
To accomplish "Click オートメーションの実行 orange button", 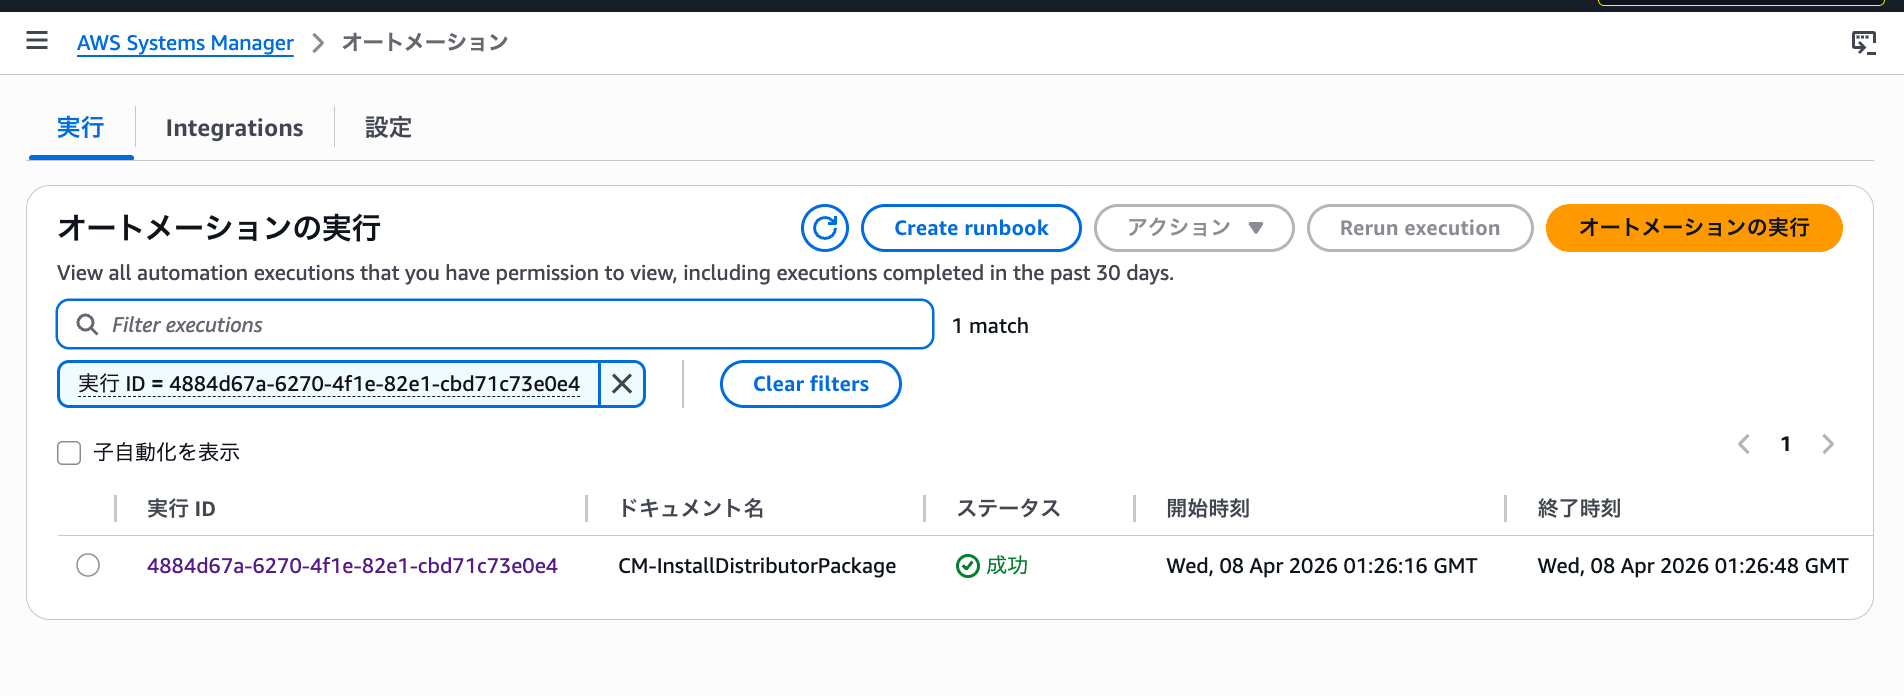I will coord(1694,228).
